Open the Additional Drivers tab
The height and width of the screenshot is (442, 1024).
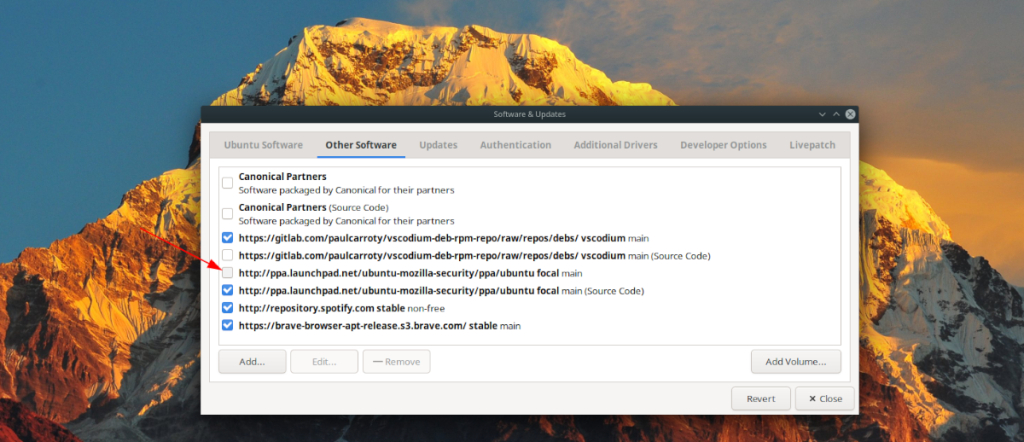click(x=615, y=145)
